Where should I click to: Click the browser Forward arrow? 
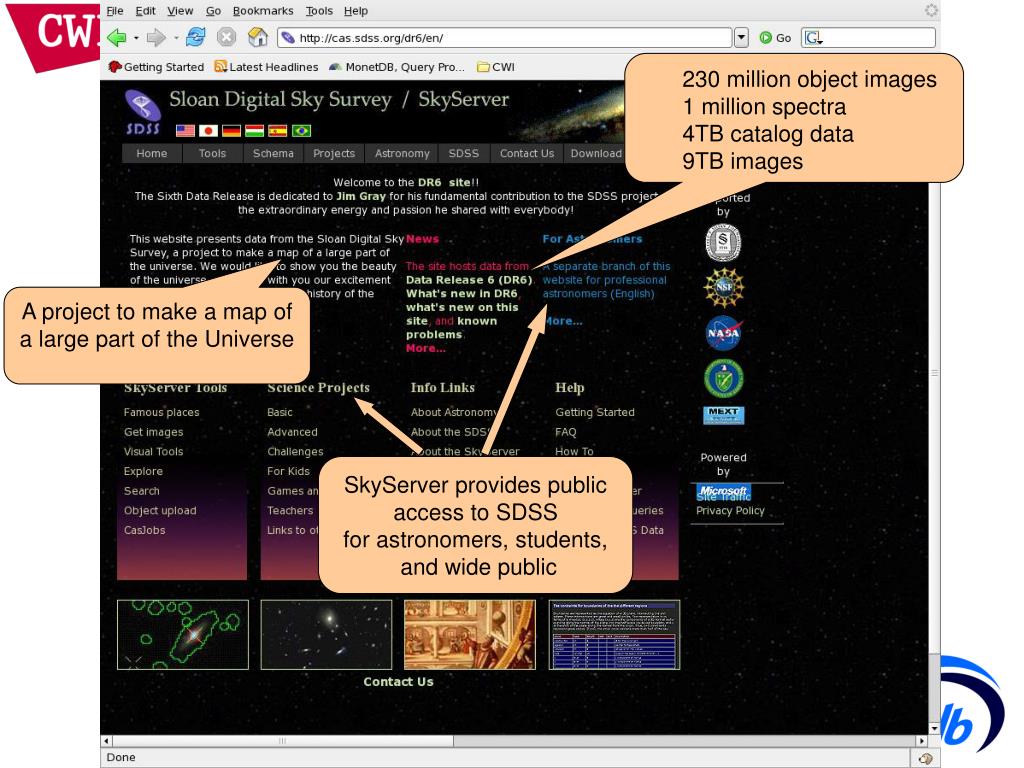coord(156,38)
